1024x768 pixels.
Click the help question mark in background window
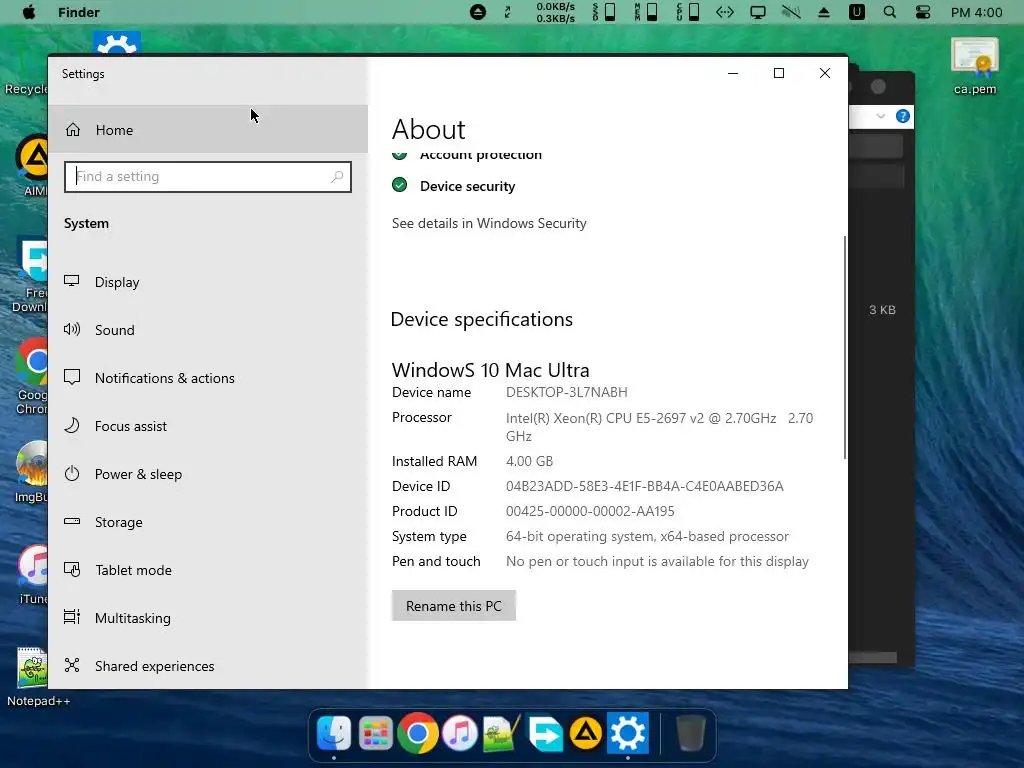(x=903, y=116)
